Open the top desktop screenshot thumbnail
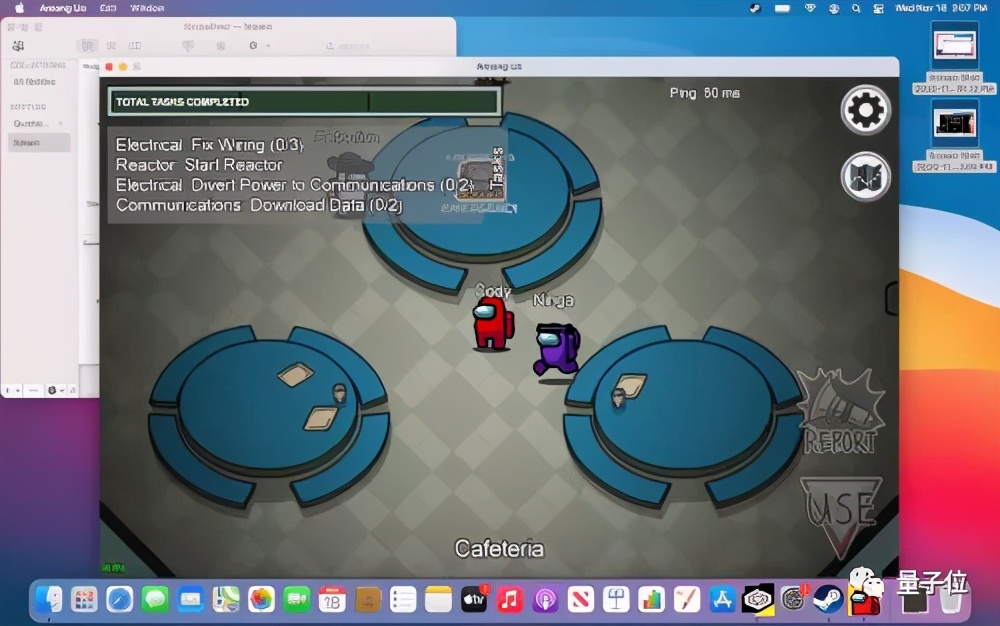 955,46
